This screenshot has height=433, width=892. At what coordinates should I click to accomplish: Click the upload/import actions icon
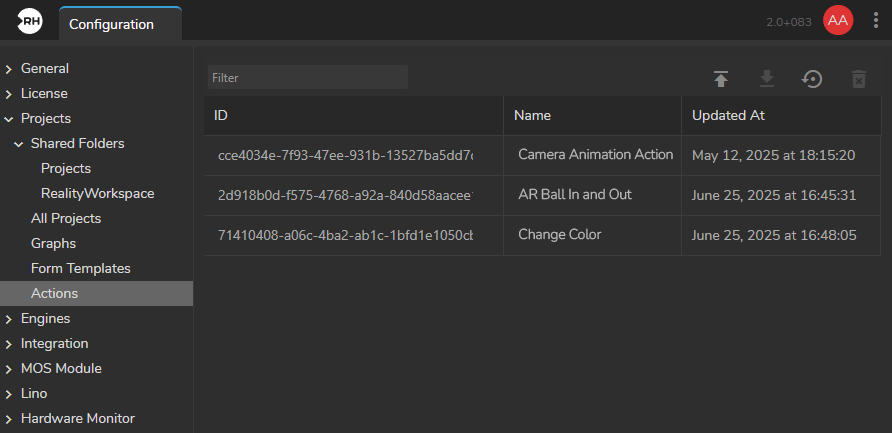tap(720, 79)
